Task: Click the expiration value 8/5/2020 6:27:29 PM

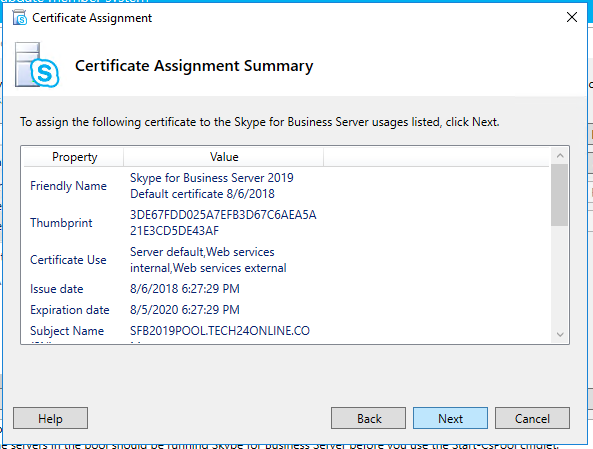Action: pos(185,310)
